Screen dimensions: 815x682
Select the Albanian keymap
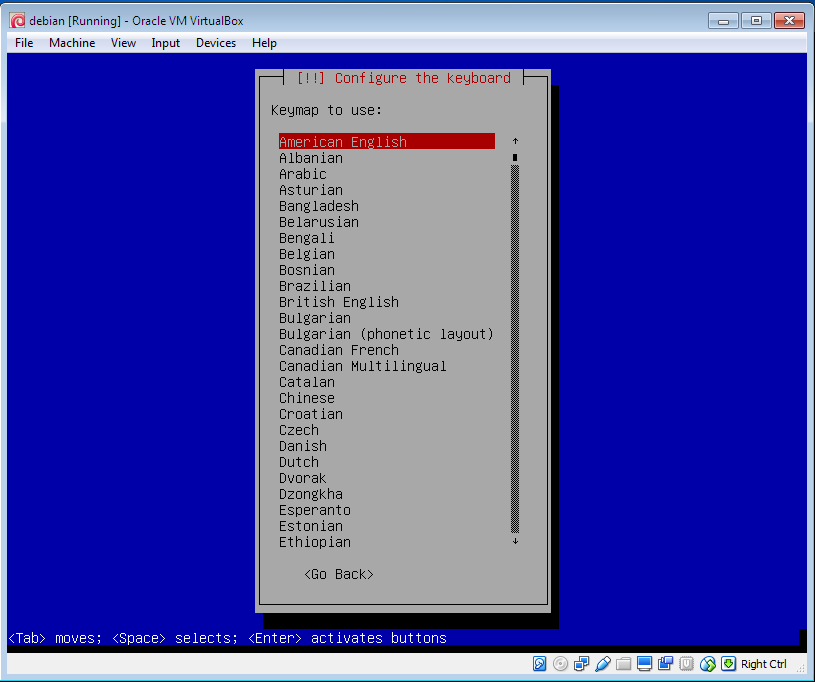coord(311,158)
